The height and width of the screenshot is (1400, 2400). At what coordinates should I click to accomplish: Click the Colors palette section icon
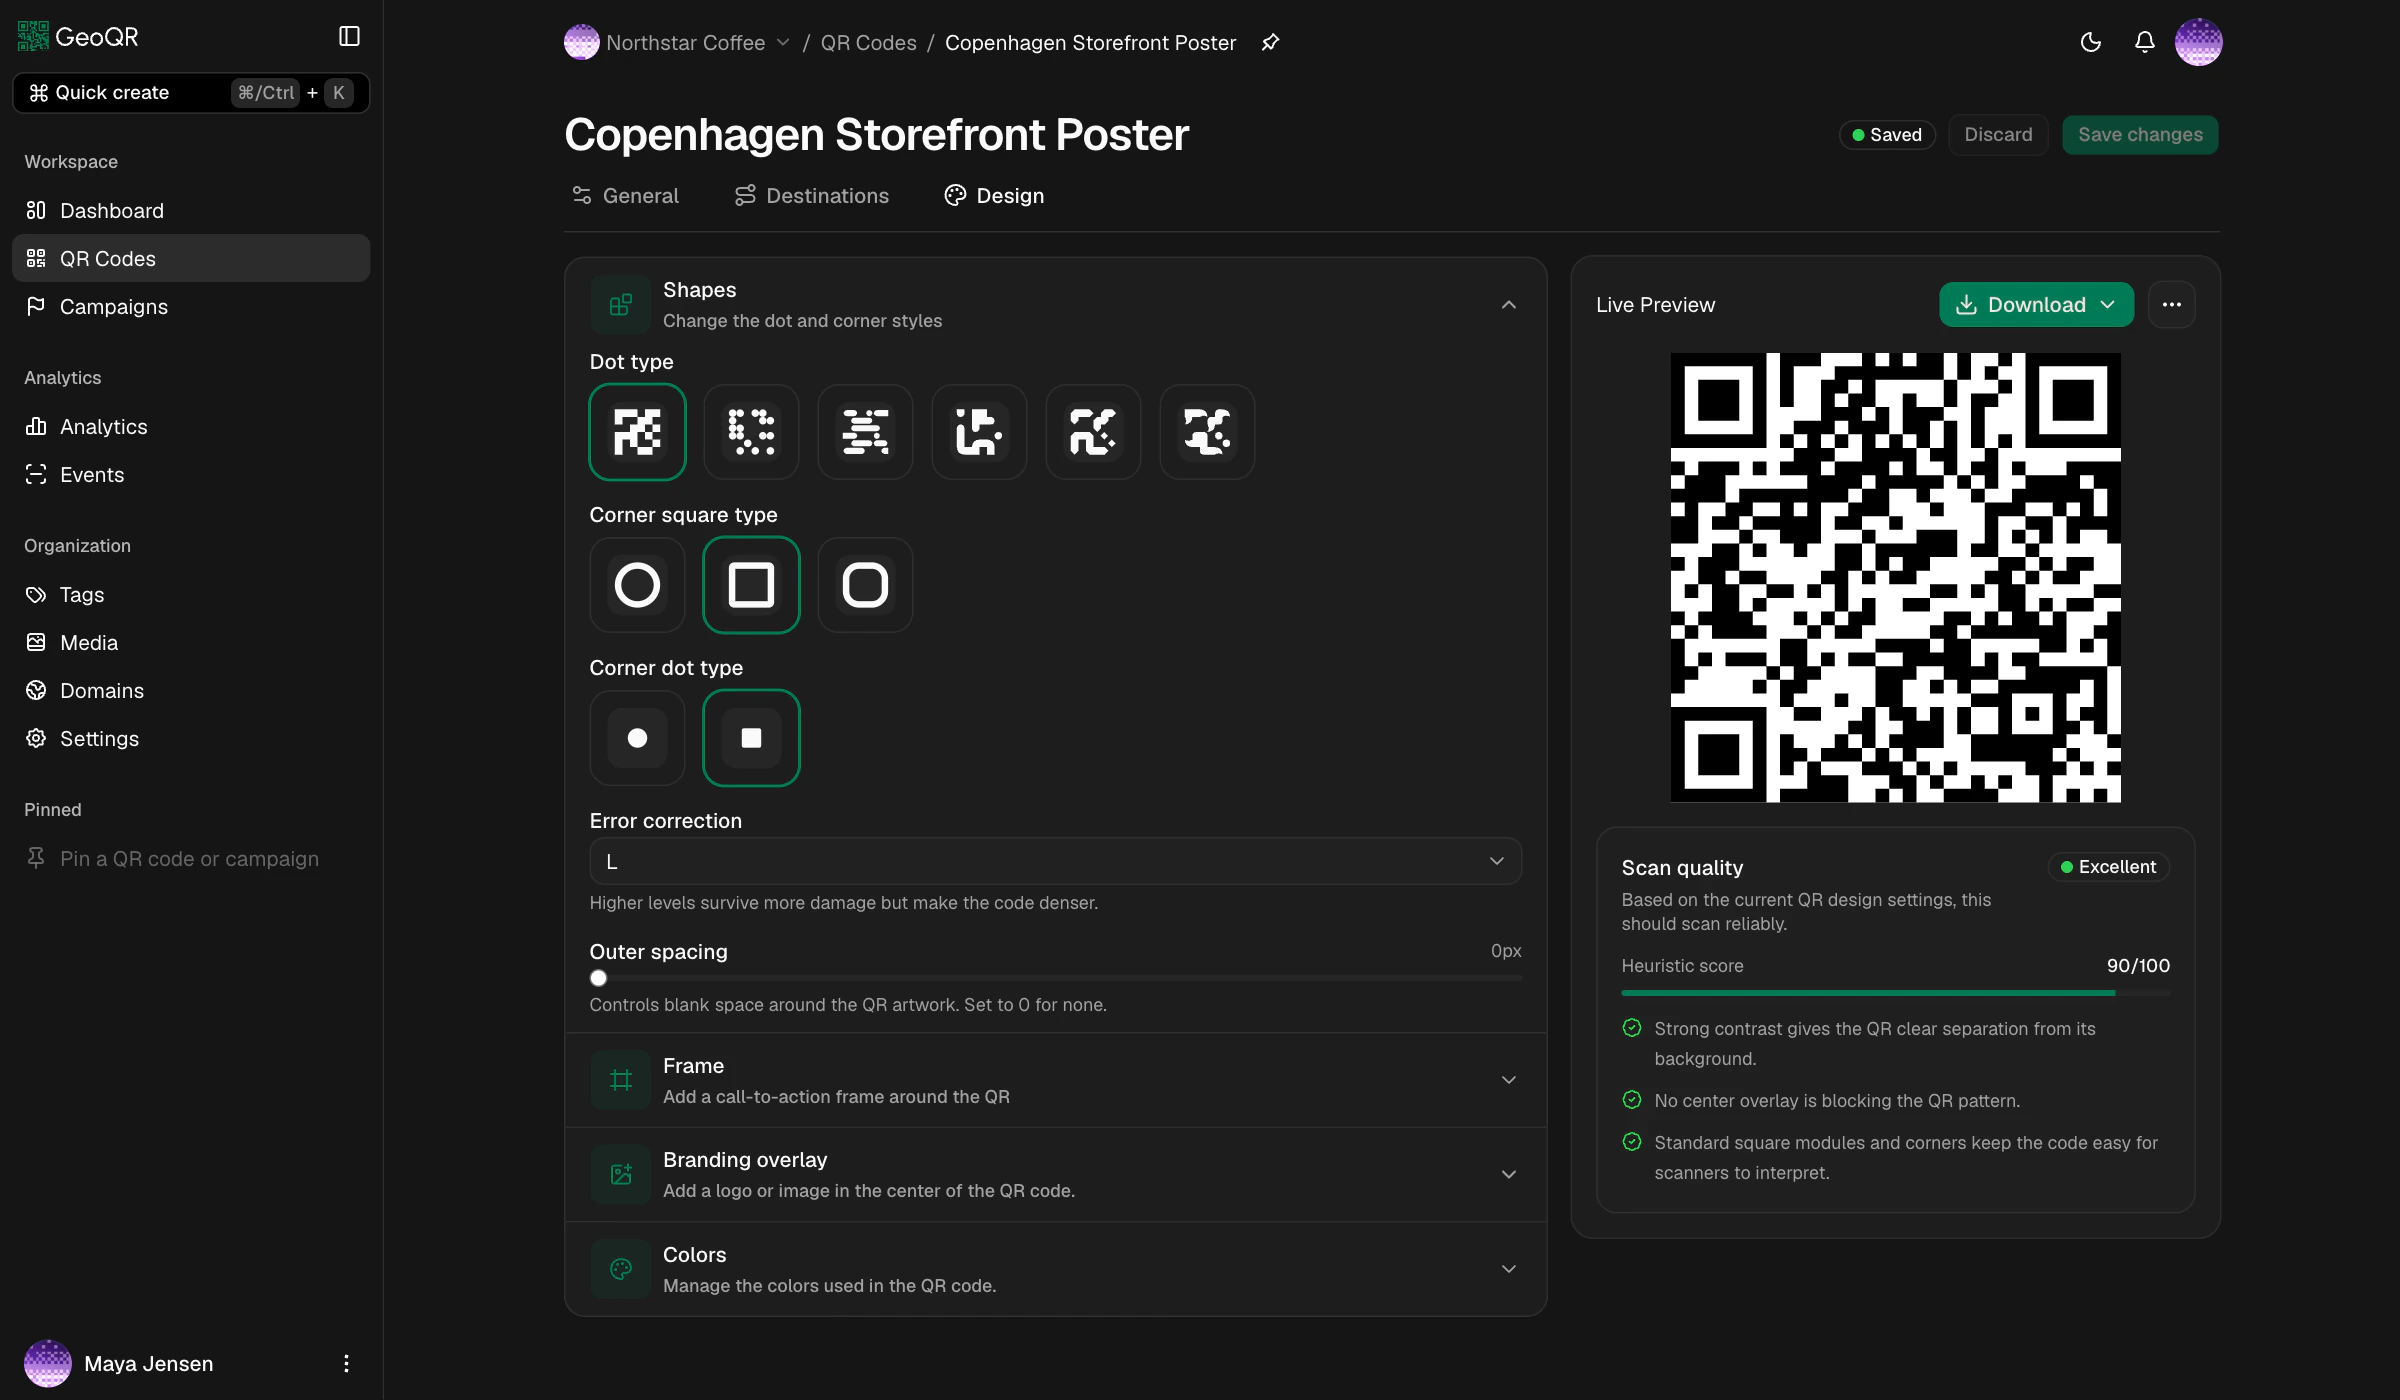coord(621,1270)
